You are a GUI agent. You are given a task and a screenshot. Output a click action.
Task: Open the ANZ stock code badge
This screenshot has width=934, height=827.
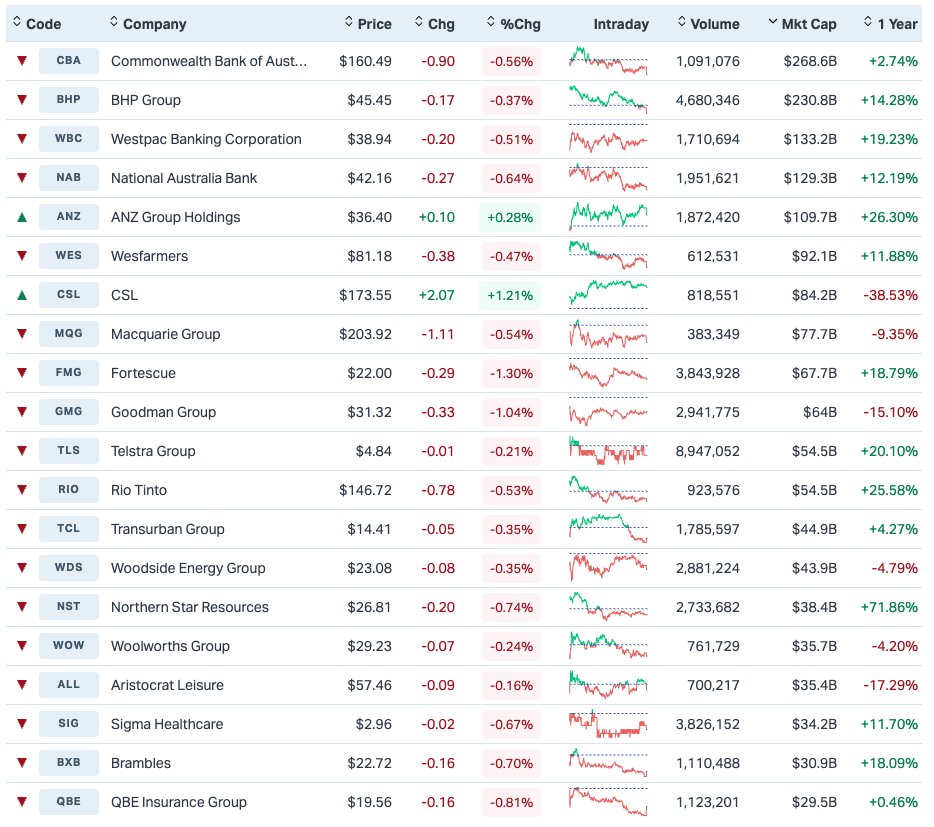tap(69, 217)
